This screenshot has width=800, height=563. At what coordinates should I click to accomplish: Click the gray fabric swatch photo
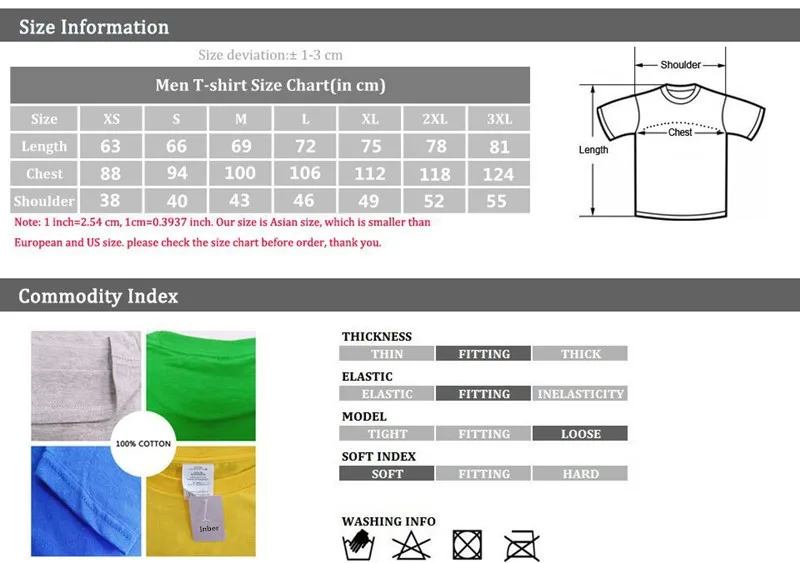[86, 386]
